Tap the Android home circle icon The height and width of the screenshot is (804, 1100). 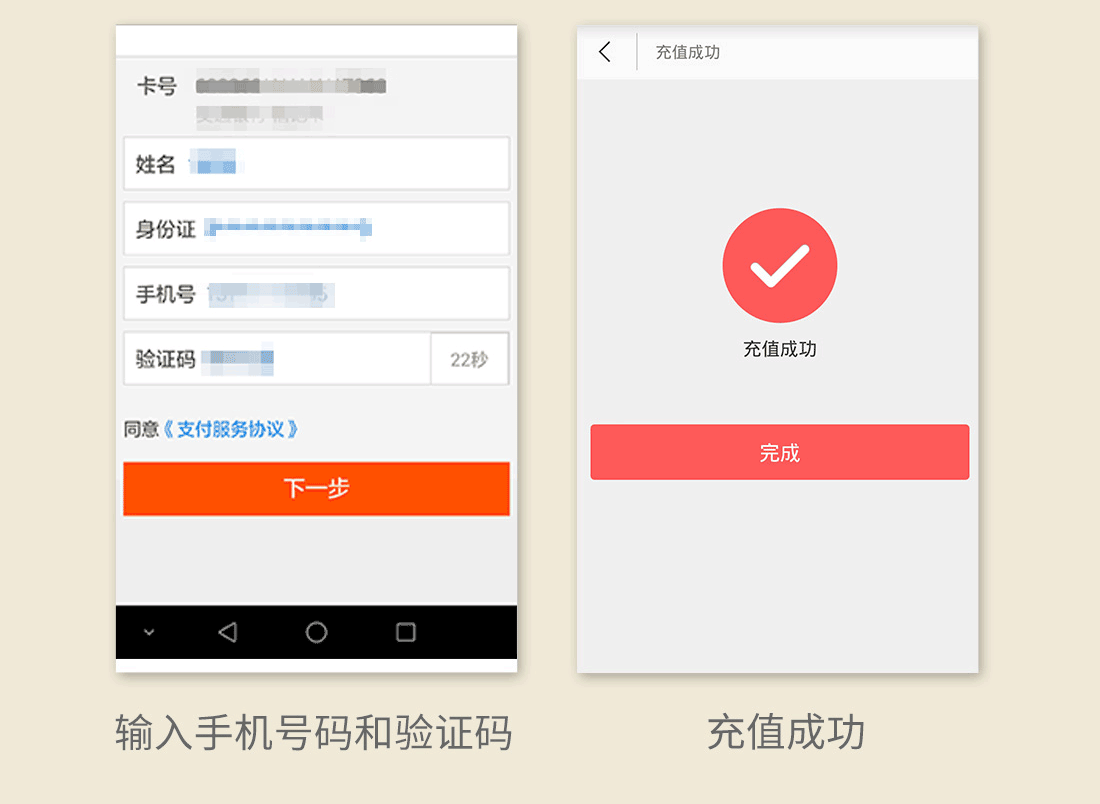(316, 632)
